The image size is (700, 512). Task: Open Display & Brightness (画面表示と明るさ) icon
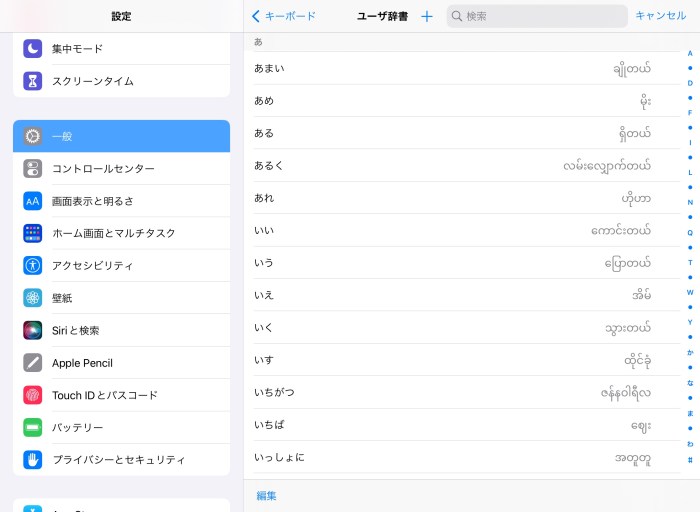[33, 201]
